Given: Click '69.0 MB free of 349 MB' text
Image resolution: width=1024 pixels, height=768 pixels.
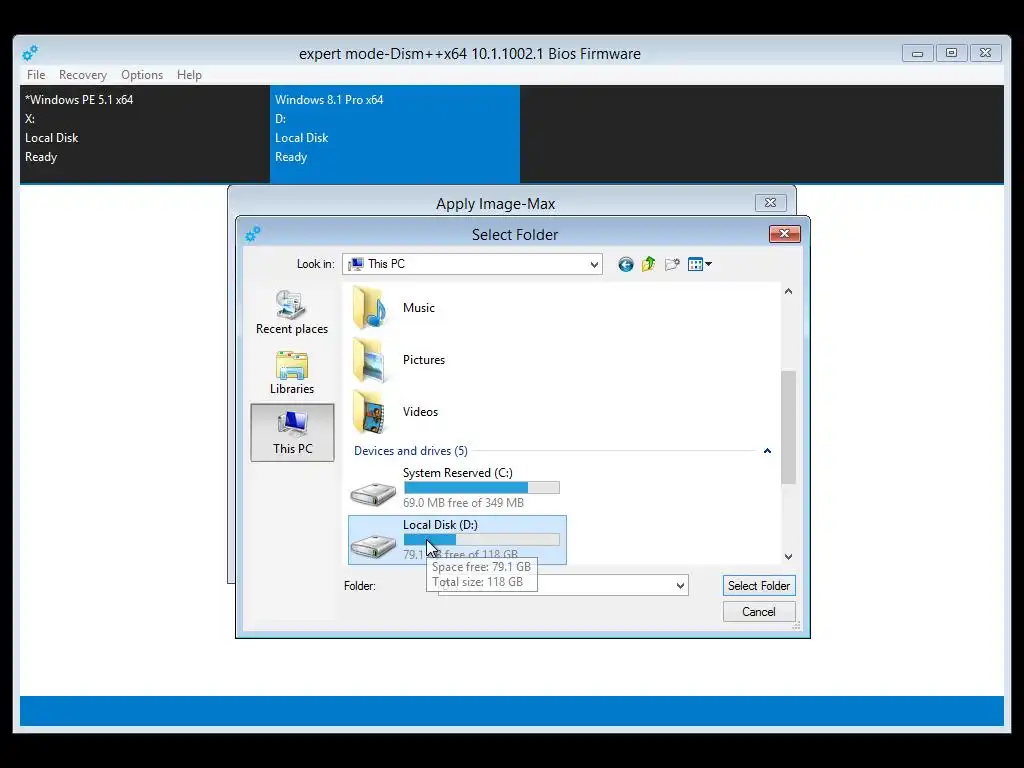Looking at the screenshot, I should 463,503.
